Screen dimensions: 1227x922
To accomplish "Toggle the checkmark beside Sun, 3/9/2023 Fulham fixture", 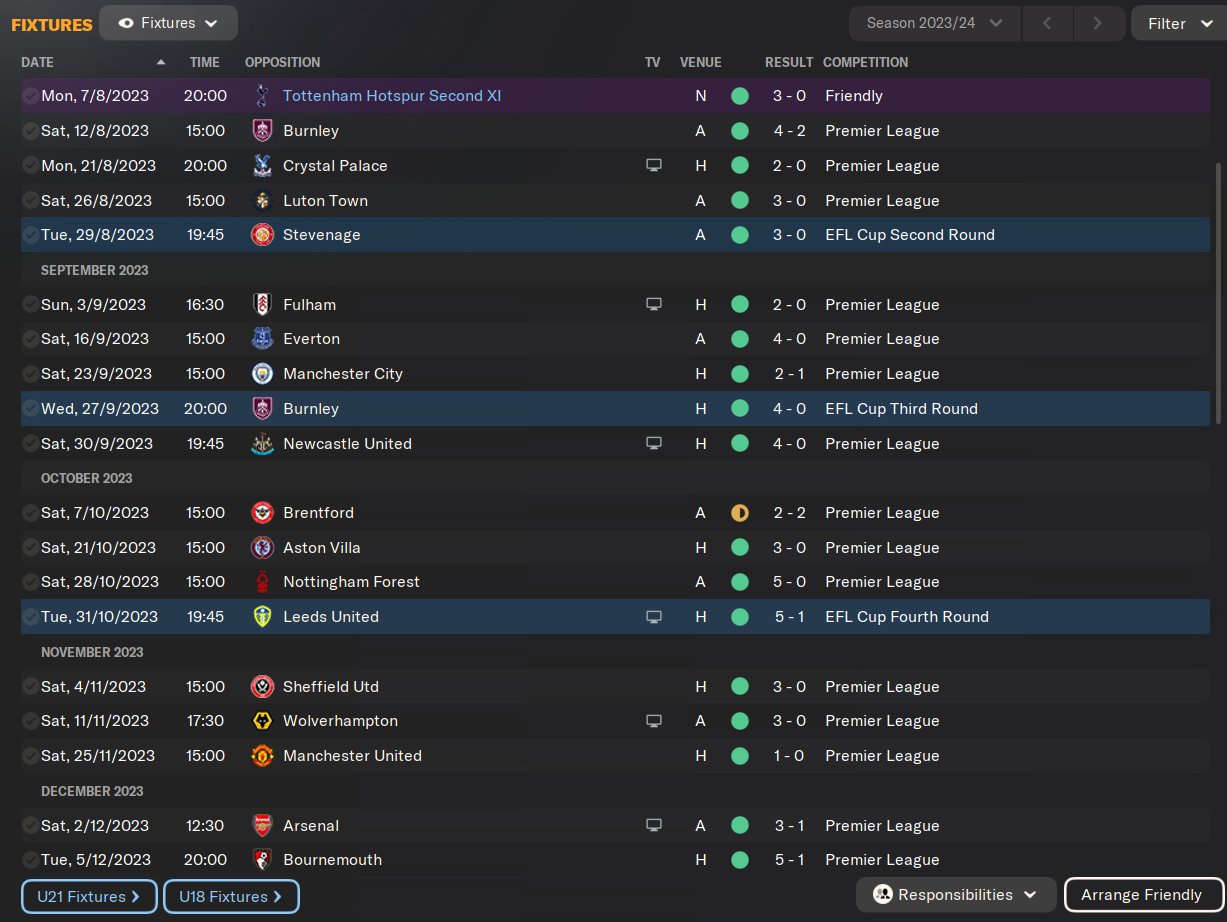I will pyautogui.click(x=30, y=305).
